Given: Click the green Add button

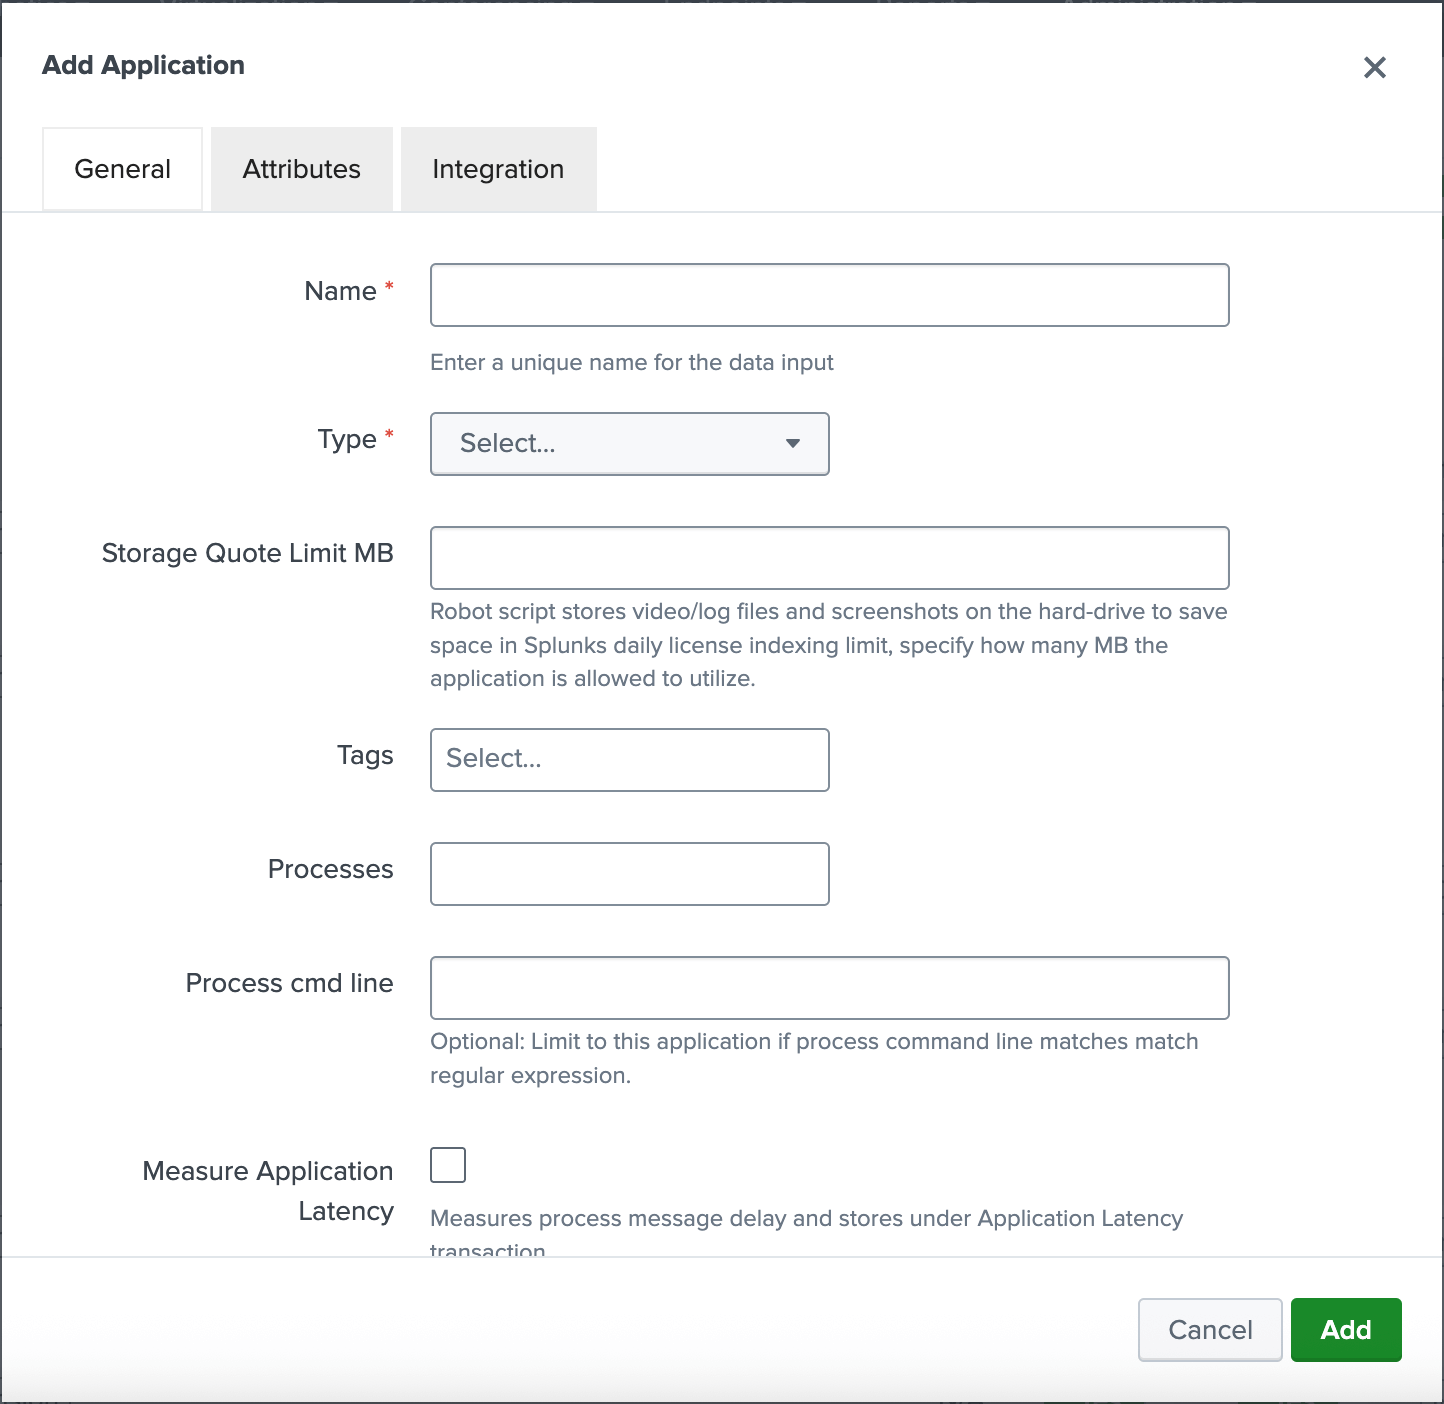Looking at the screenshot, I should tap(1345, 1330).
